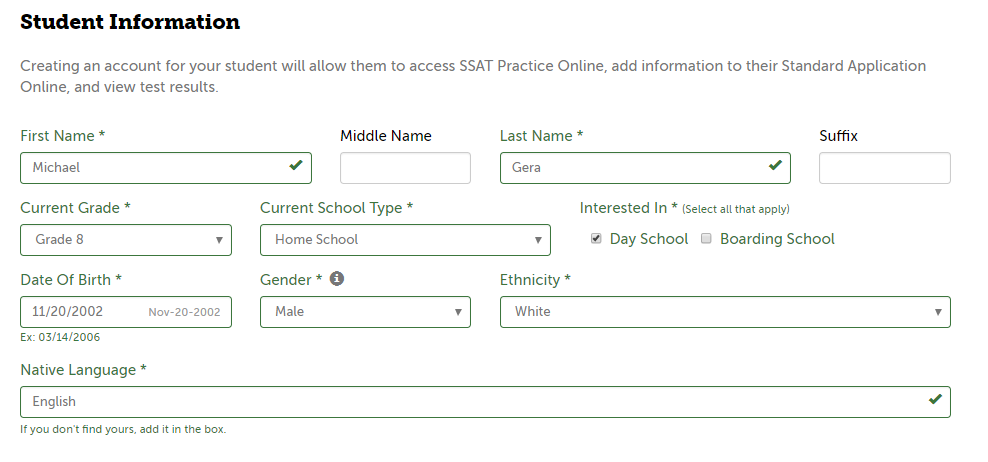
Task: Click the First Name validation checkmark
Action: 296,165
